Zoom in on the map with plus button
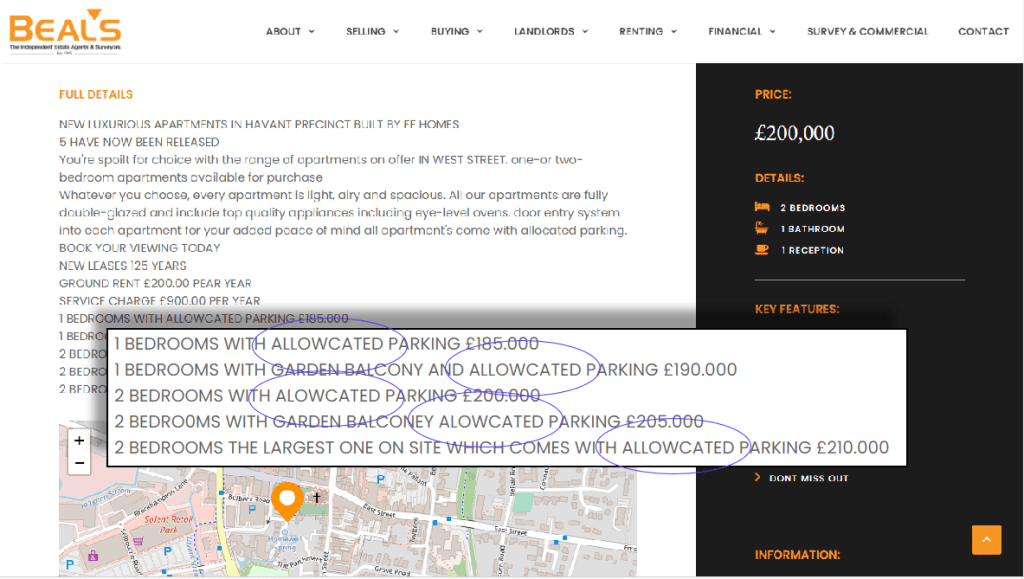This screenshot has width=1024, height=579. point(79,441)
